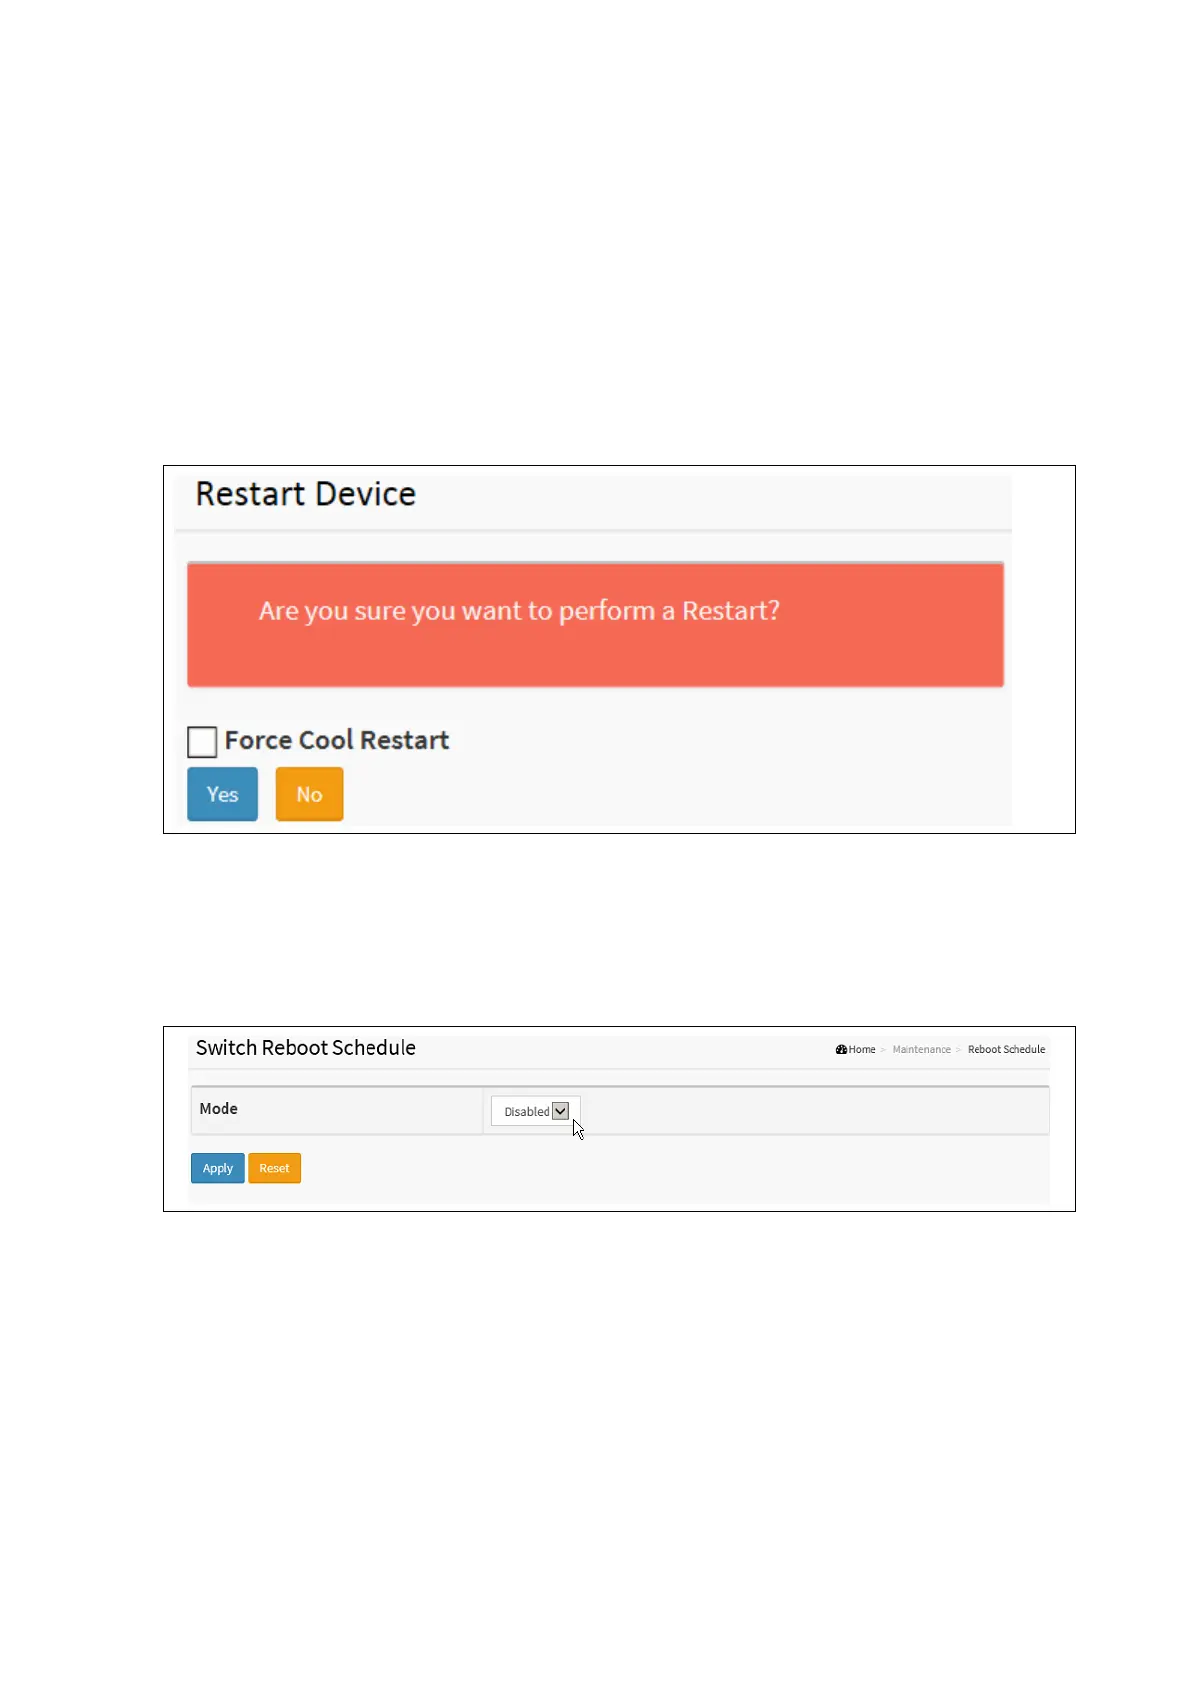The width and height of the screenshot is (1191, 1684).
Task: Tick the Force Cool Restart checkbox
Action: [202, 742]
